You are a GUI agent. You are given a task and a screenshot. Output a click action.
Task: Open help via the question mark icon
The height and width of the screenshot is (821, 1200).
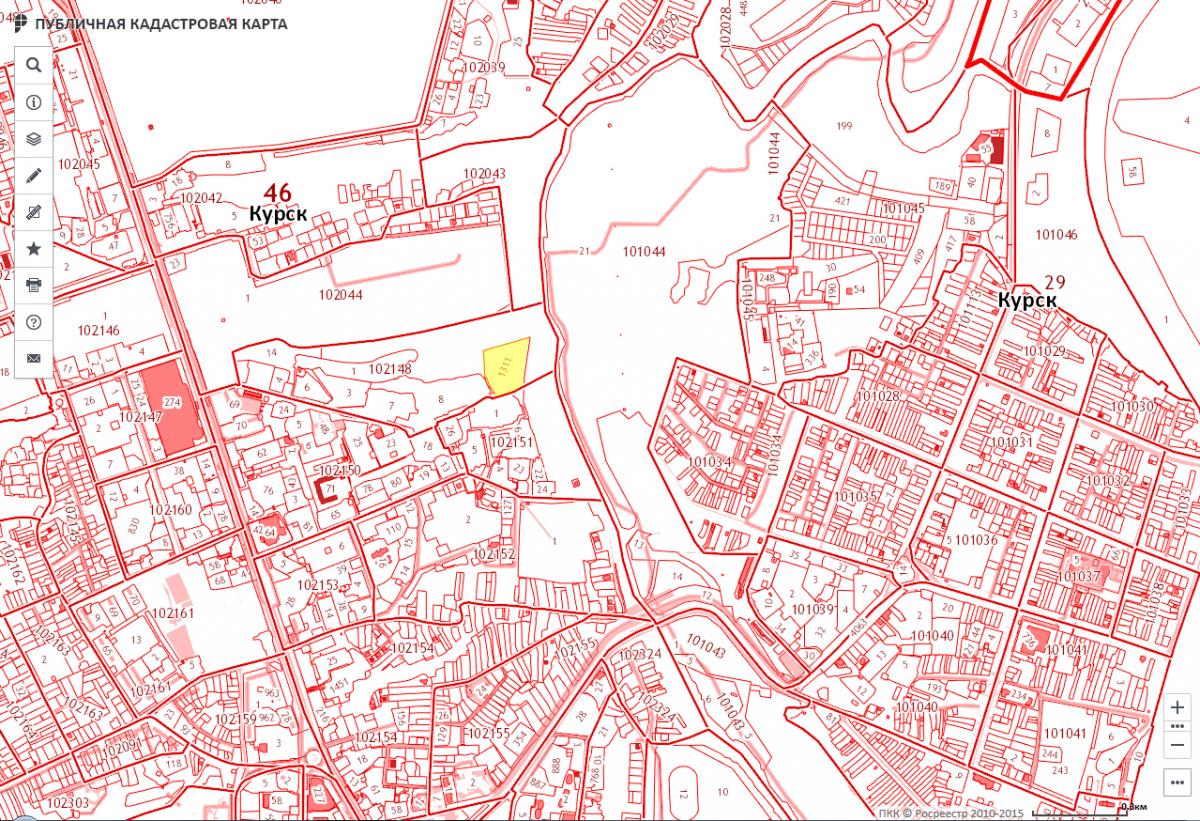tap(33, 322)
